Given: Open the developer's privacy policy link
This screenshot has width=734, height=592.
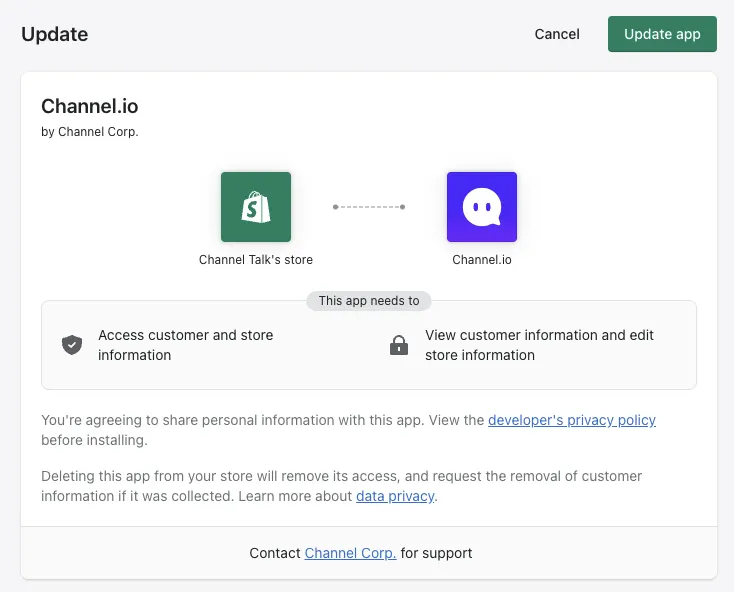Looking at the screenshot, I should (x=572, y=420).
